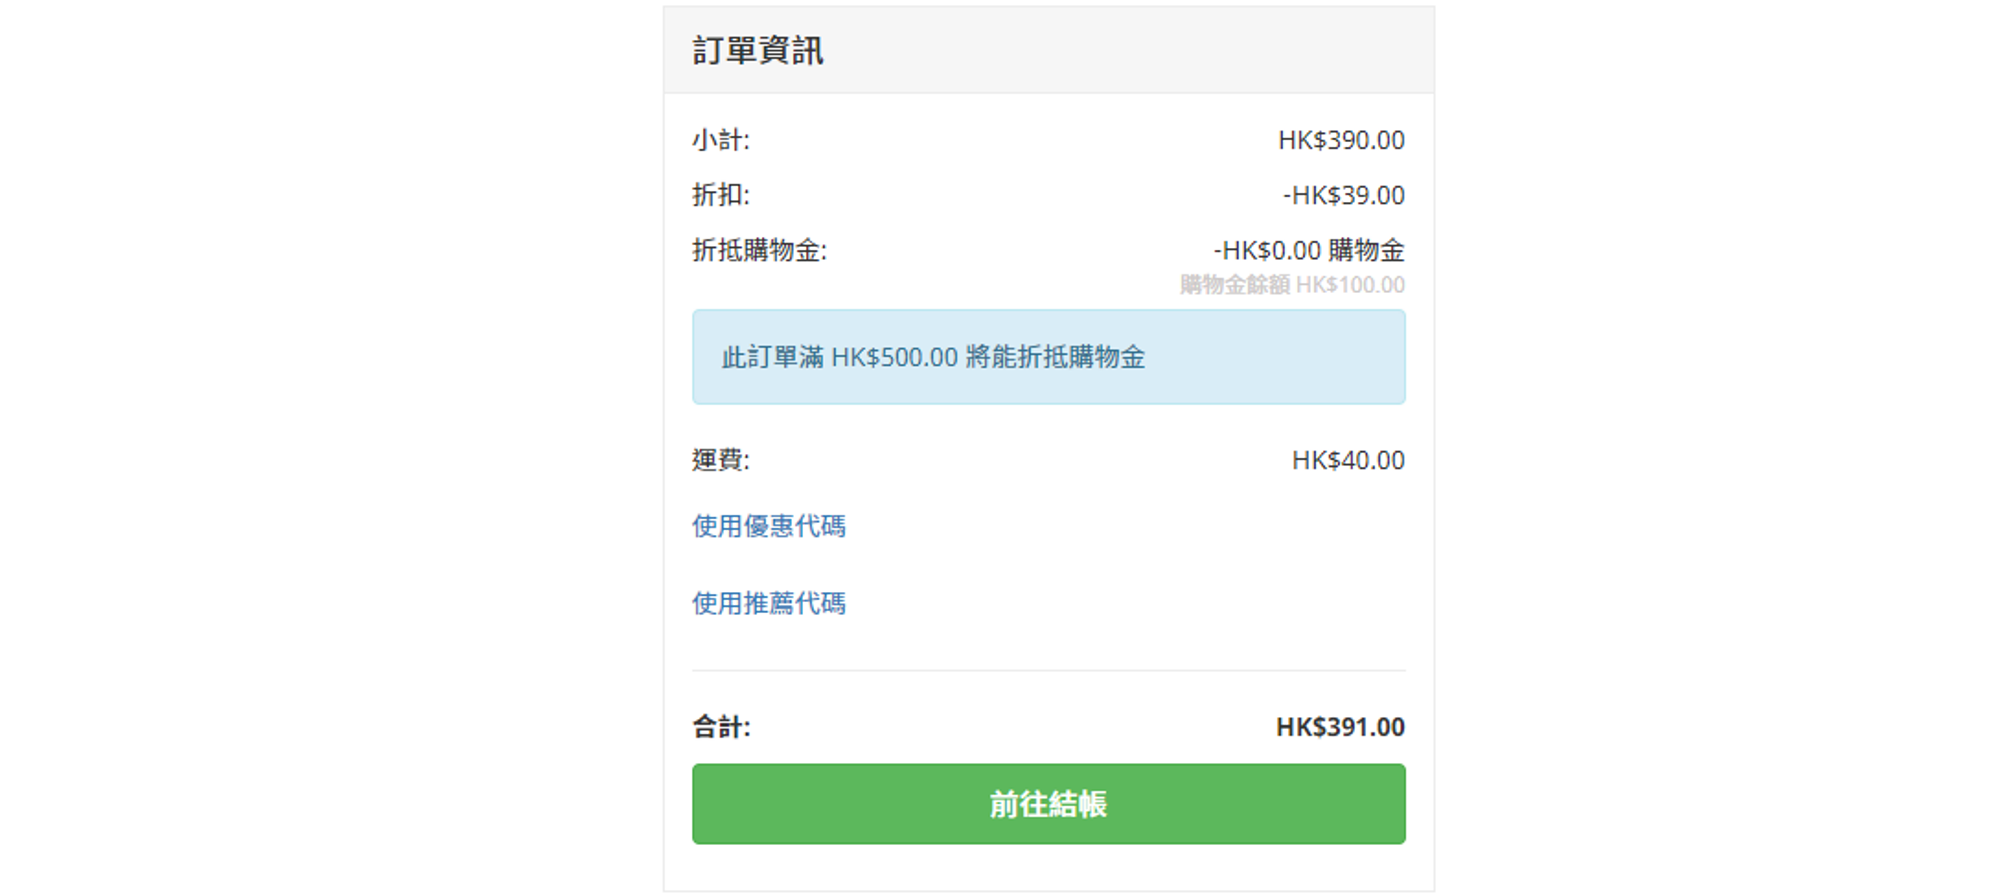Select the gray HK$100.00 balance amount
Image resolution: width=2008 pixels, height=896 pixels.
[x=1350, y=285]
